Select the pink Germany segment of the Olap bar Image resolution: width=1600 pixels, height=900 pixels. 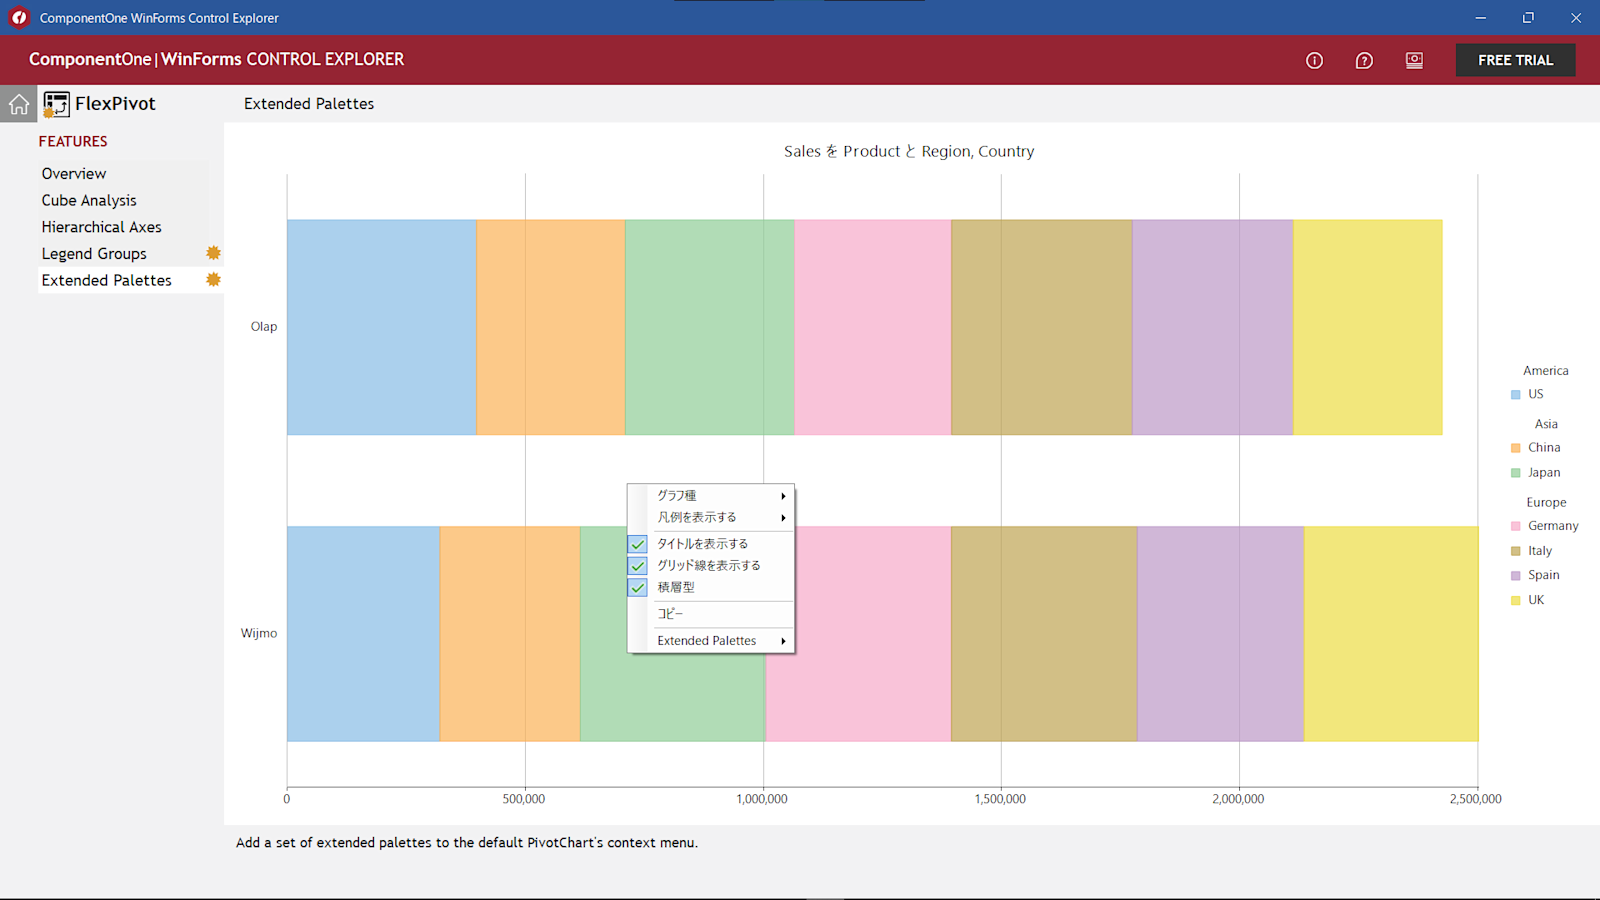pyautogui.click(x=873, y=327)
